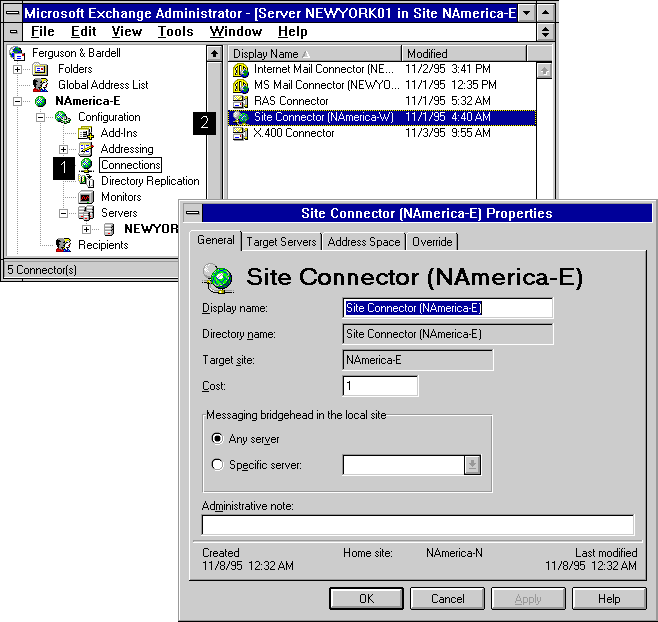Click the Configuration container icon

(x=63, y=117)
